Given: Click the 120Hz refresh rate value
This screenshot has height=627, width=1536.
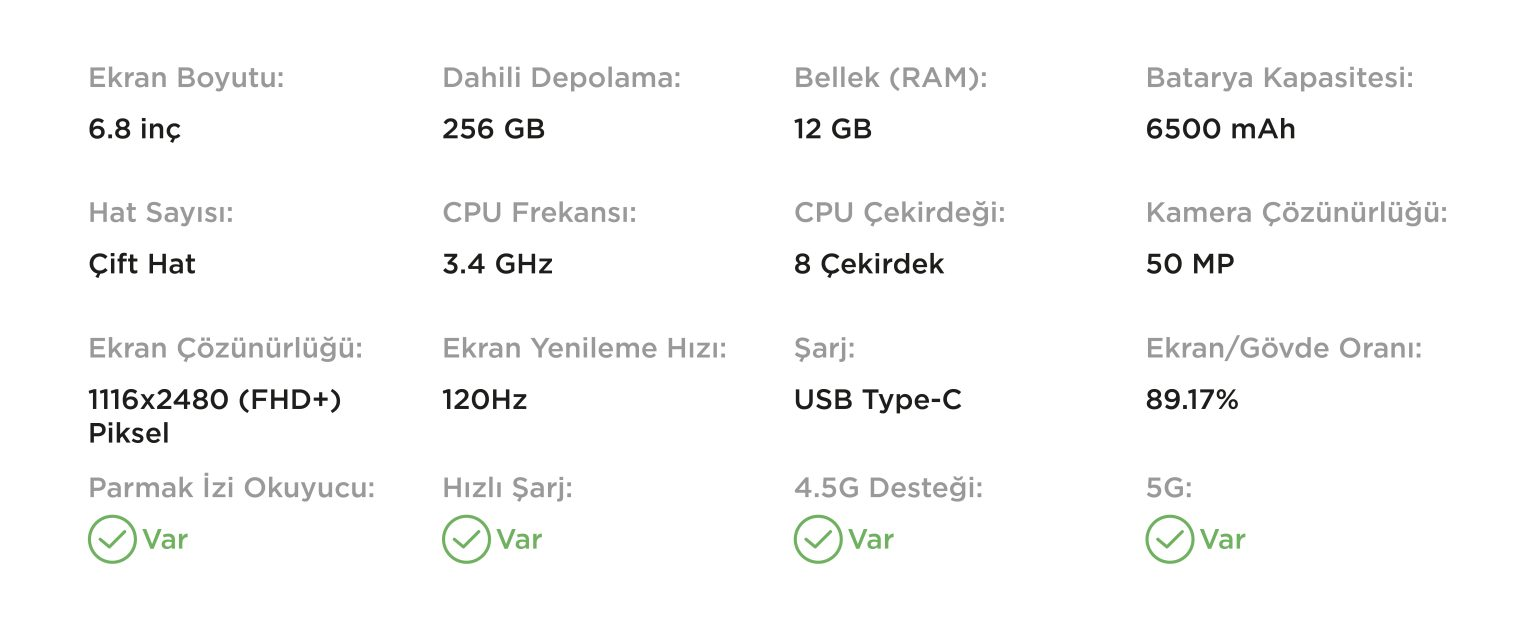Looking at the screenshot, I should coord(485,401).
